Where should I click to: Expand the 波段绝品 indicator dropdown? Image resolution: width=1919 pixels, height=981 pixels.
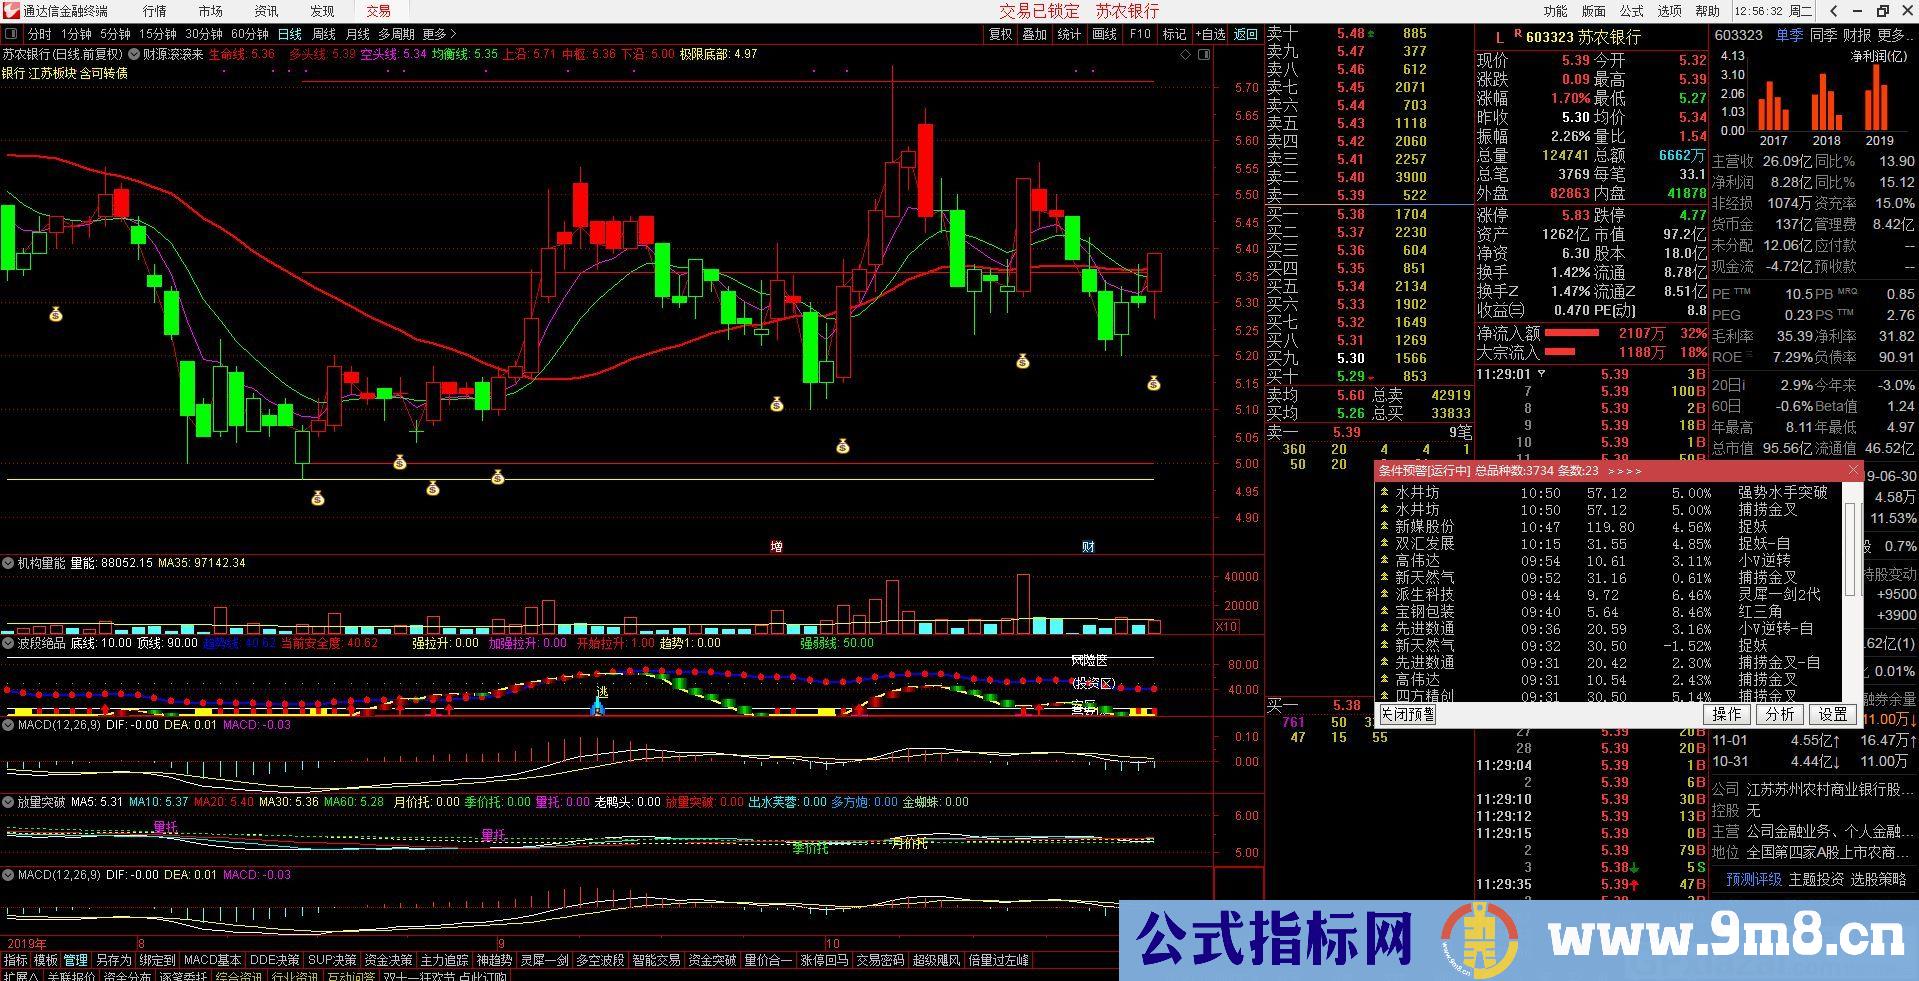9,643
